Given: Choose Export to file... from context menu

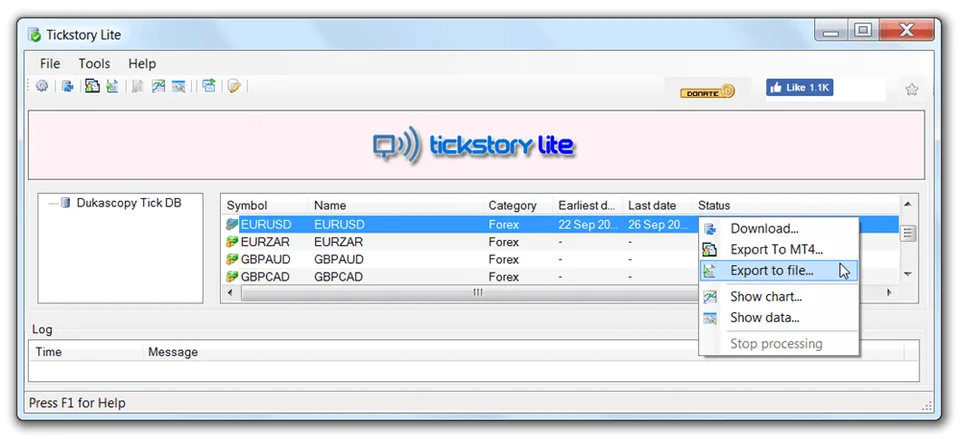Looking at the screenshot, I should click(x=779, y=271).
